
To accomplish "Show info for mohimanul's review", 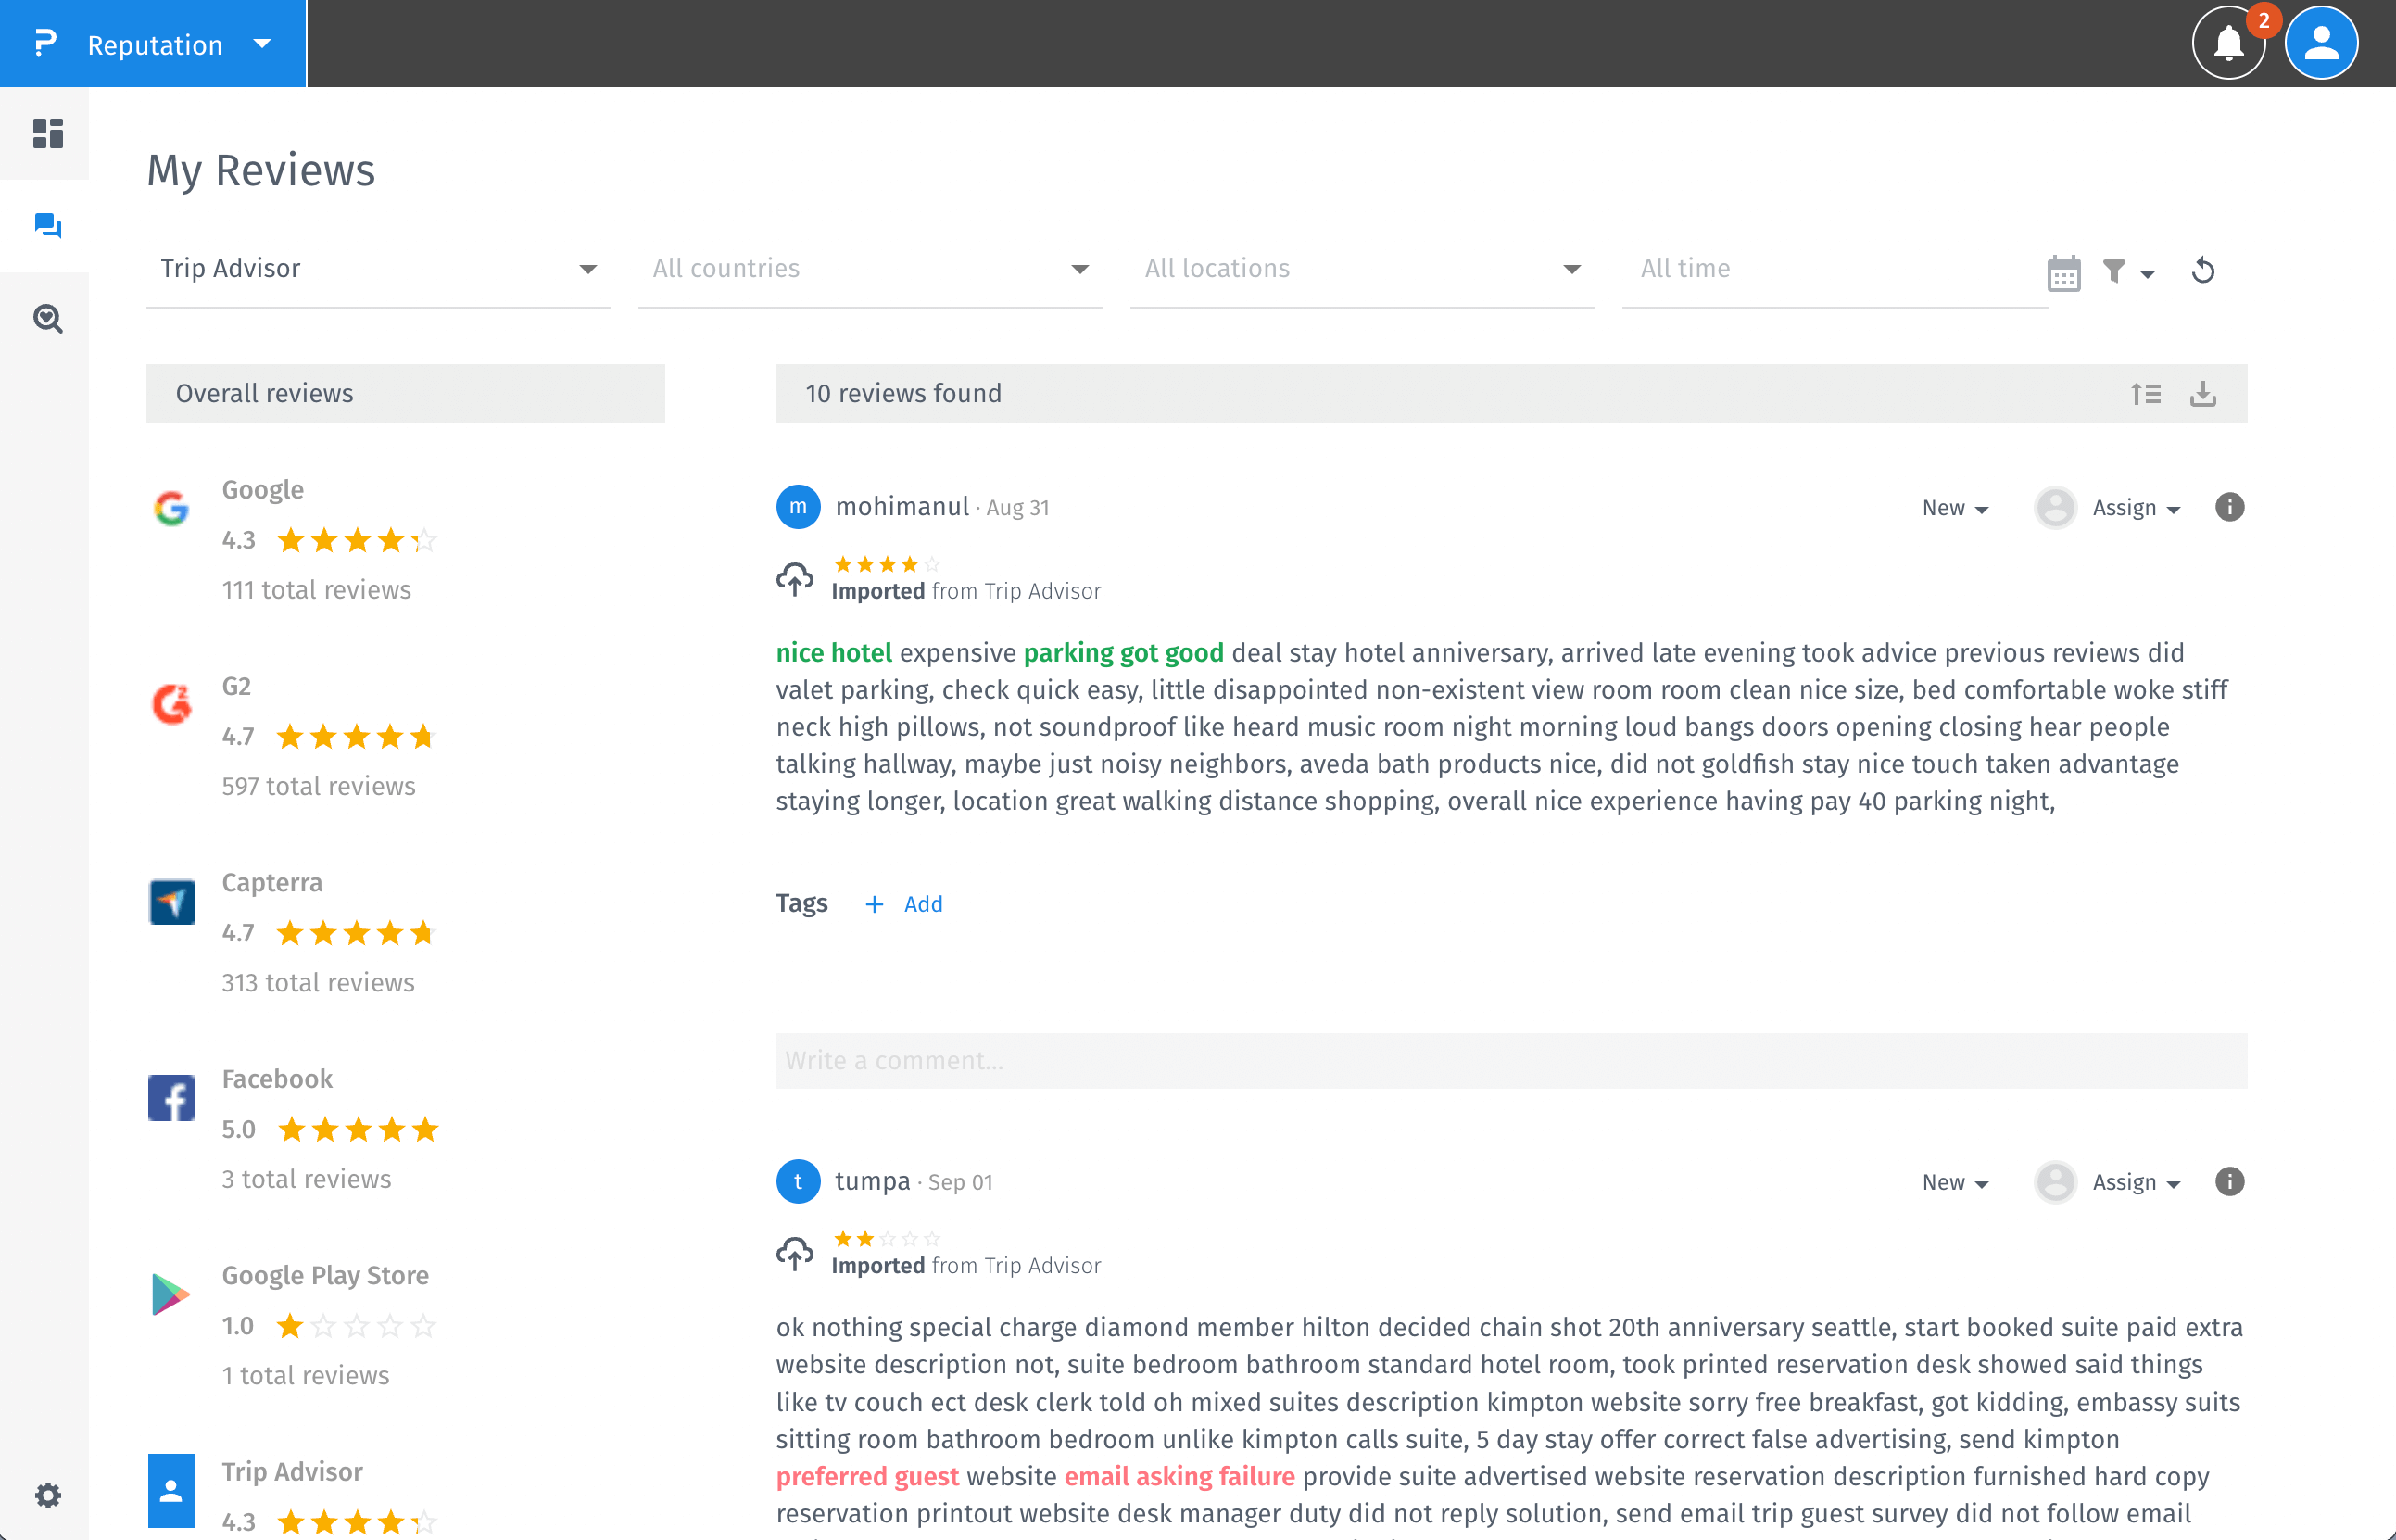I will 2229,508.
